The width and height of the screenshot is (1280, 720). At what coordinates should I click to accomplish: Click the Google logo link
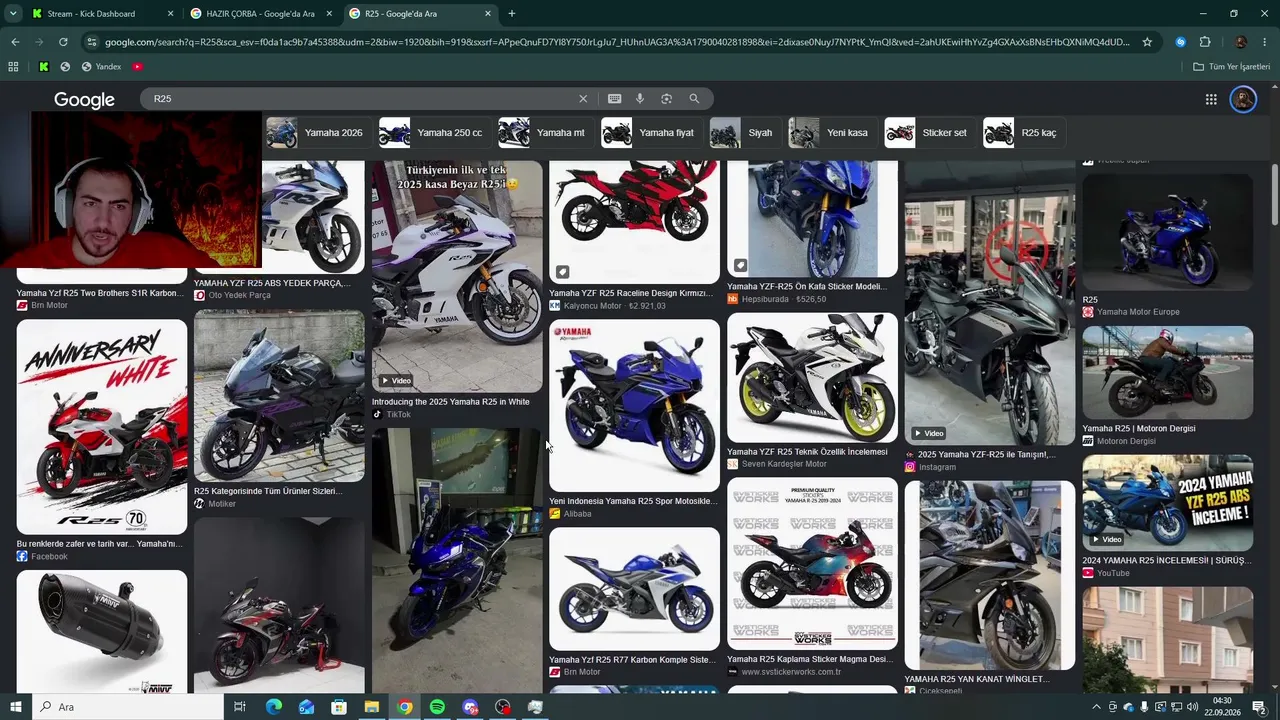coord(84,100)
